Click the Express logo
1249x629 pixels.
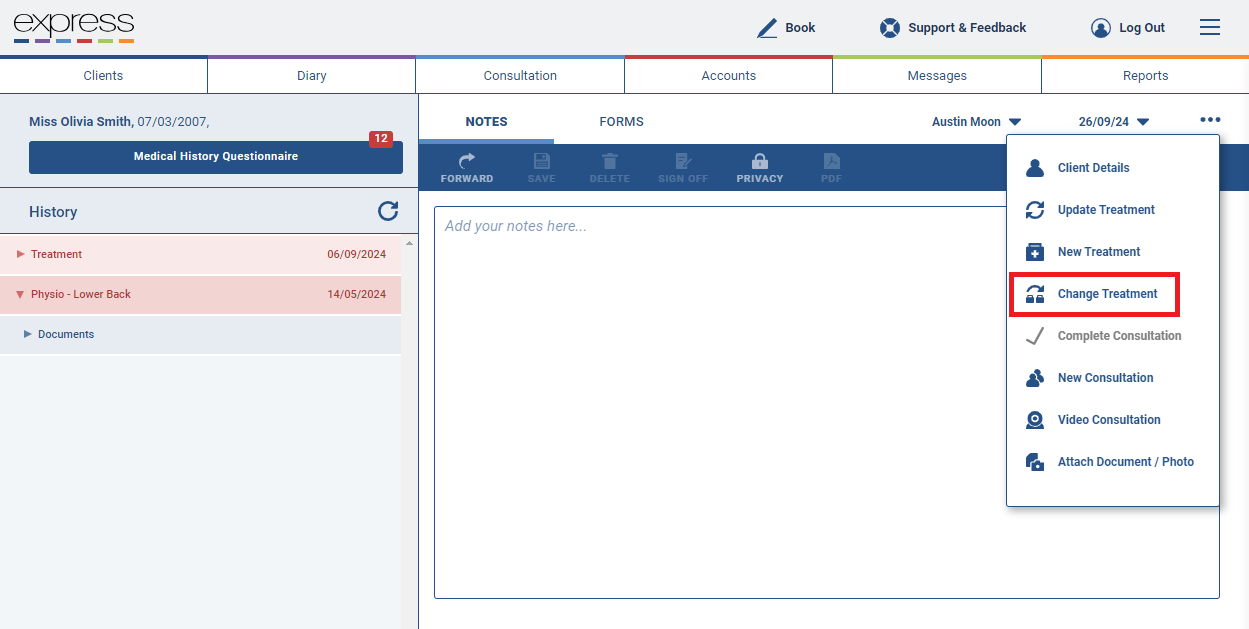tap(74, 27)
